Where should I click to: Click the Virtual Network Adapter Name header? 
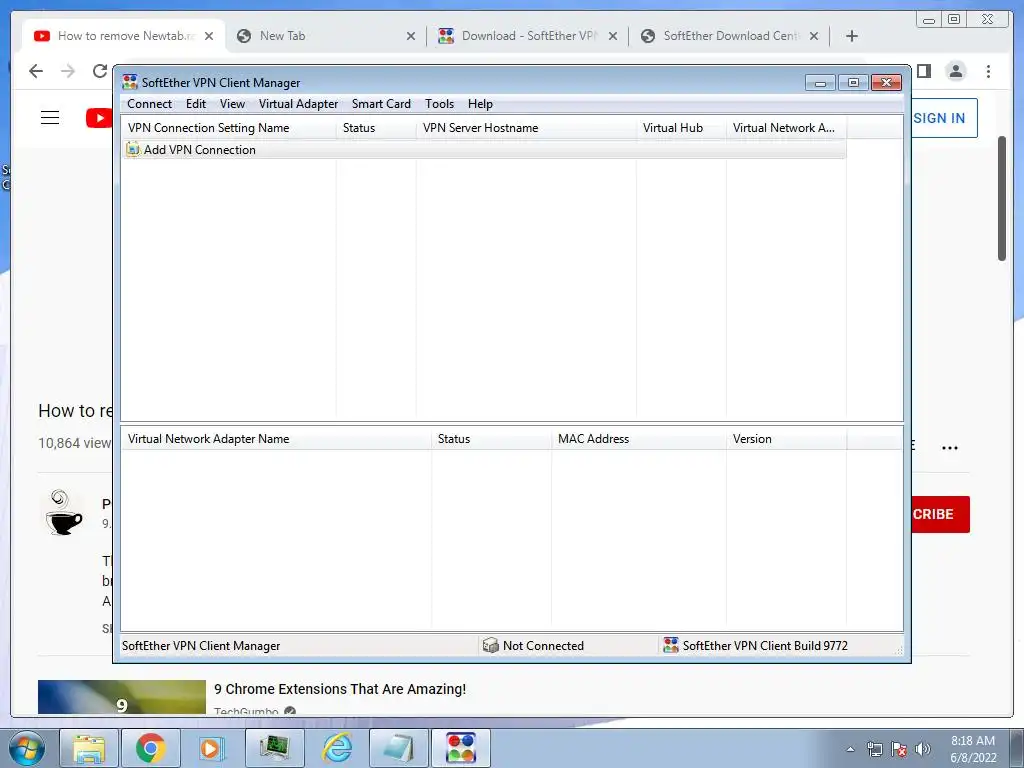(x=276, y=439)
